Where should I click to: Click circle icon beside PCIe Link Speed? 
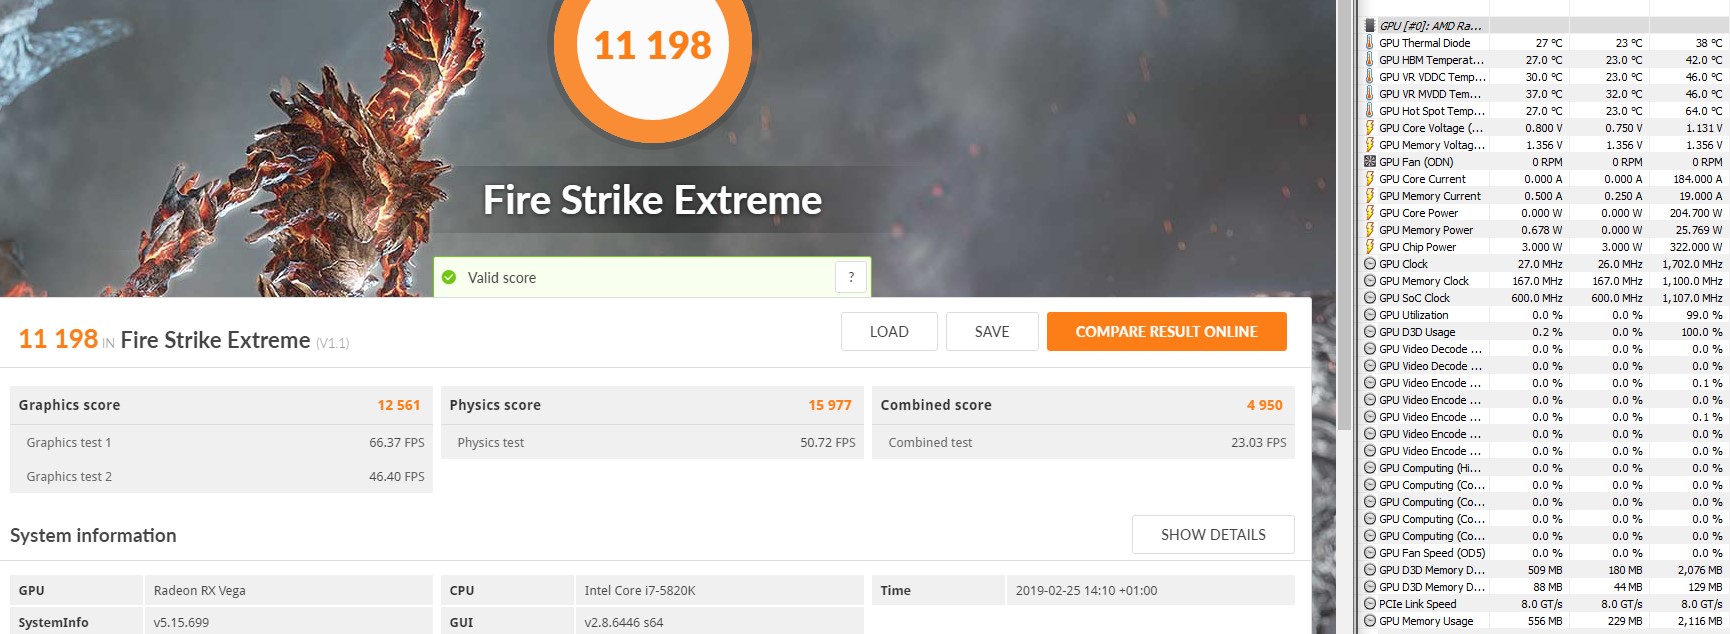tap(1370, 604)
